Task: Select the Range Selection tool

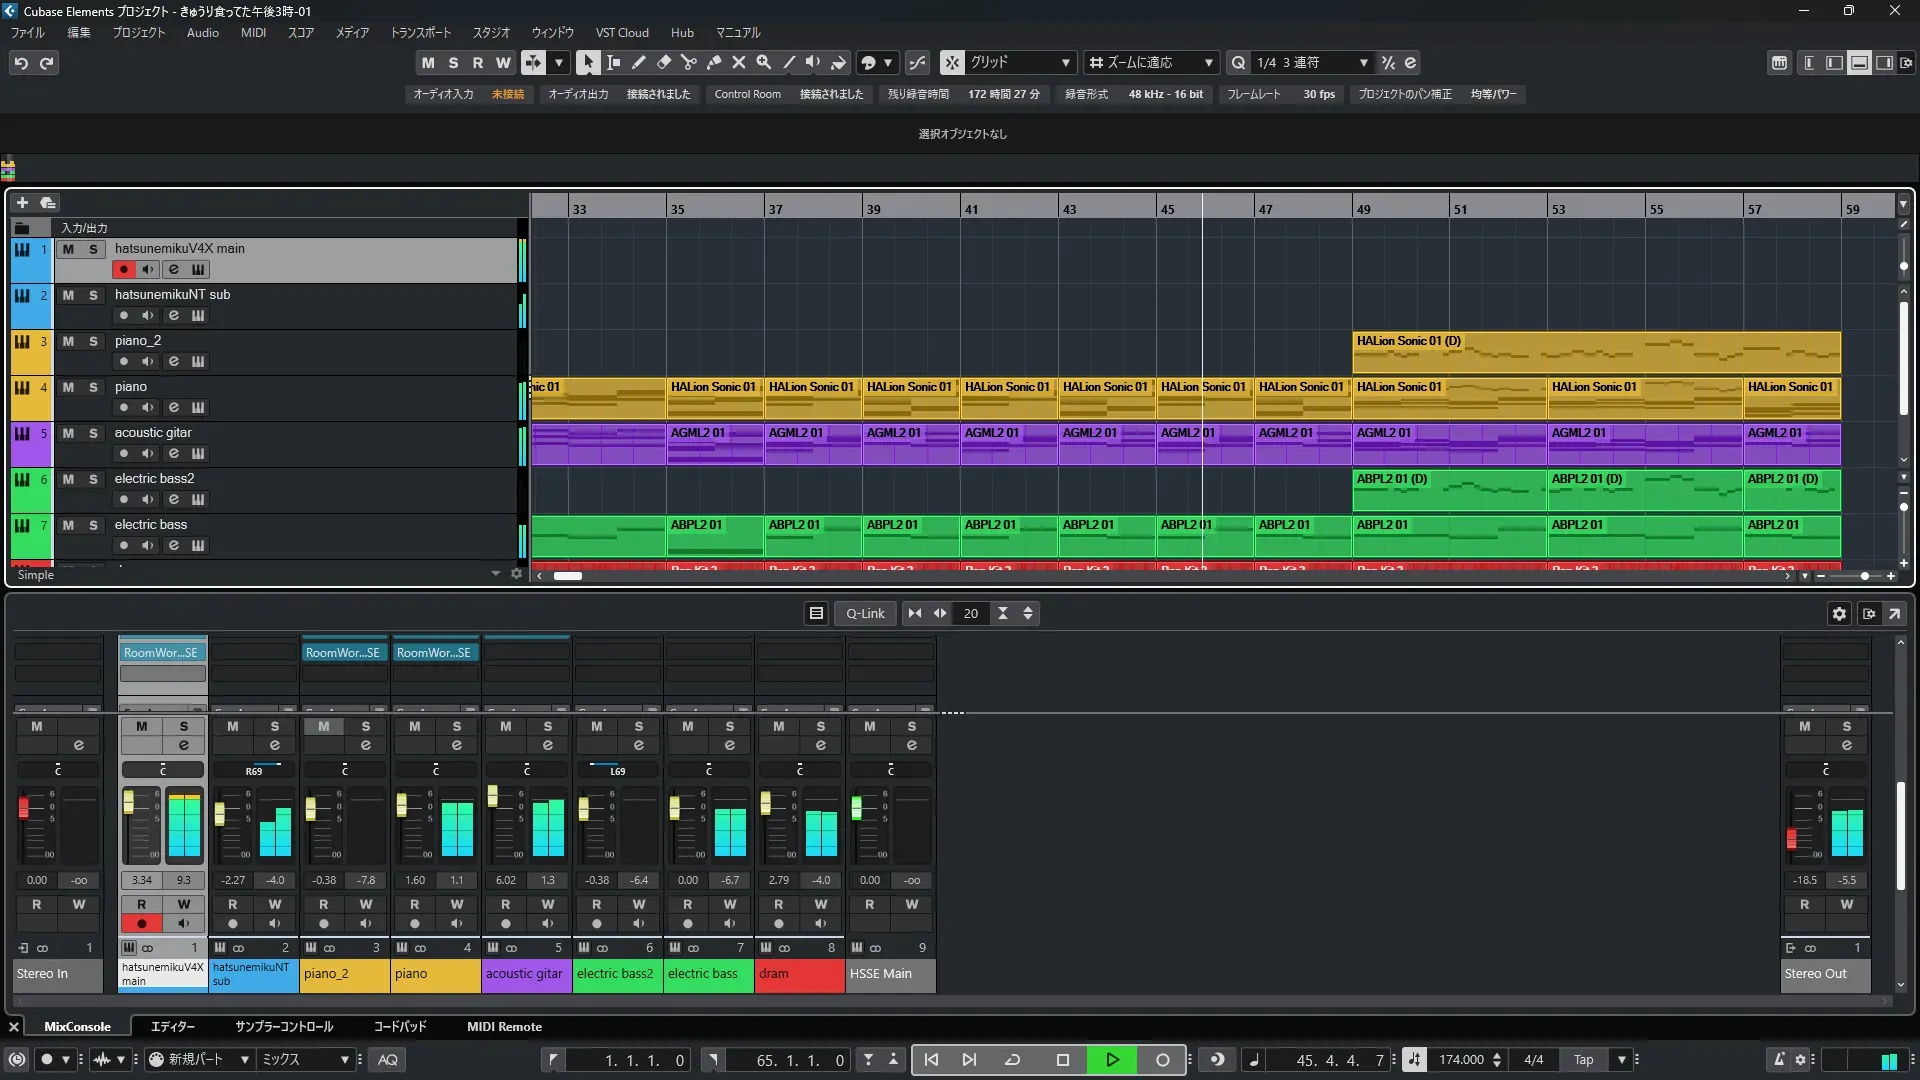Action: pyautogui.click(x=614, y=62)
